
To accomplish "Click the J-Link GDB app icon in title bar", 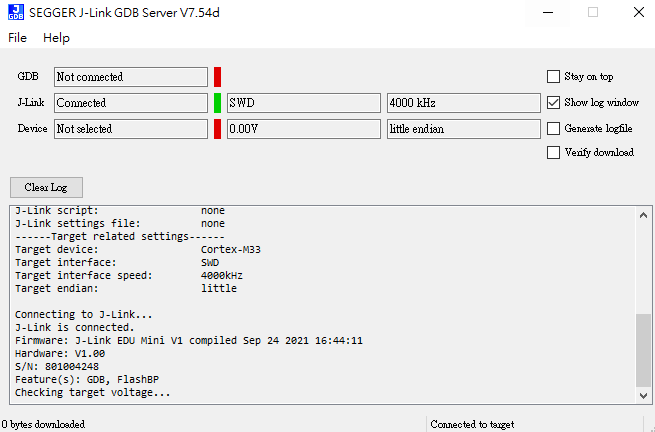I will point(16,13).
